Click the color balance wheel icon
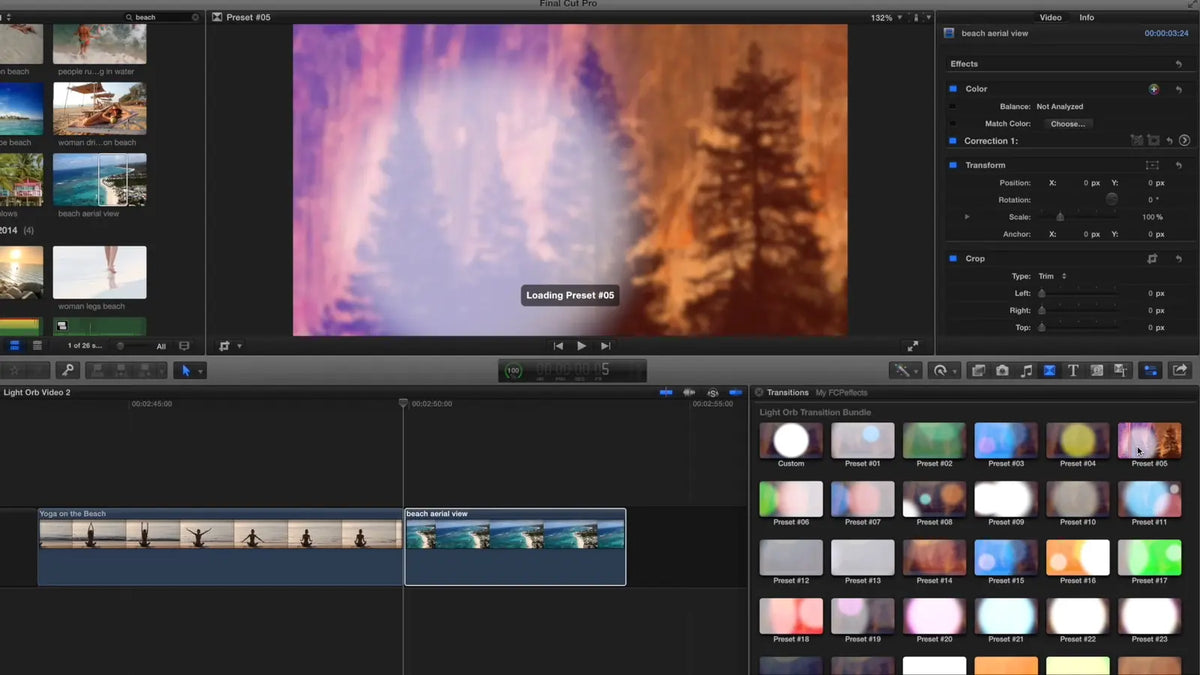Screen dimensions: 1200x675 tap(1154, 89)
